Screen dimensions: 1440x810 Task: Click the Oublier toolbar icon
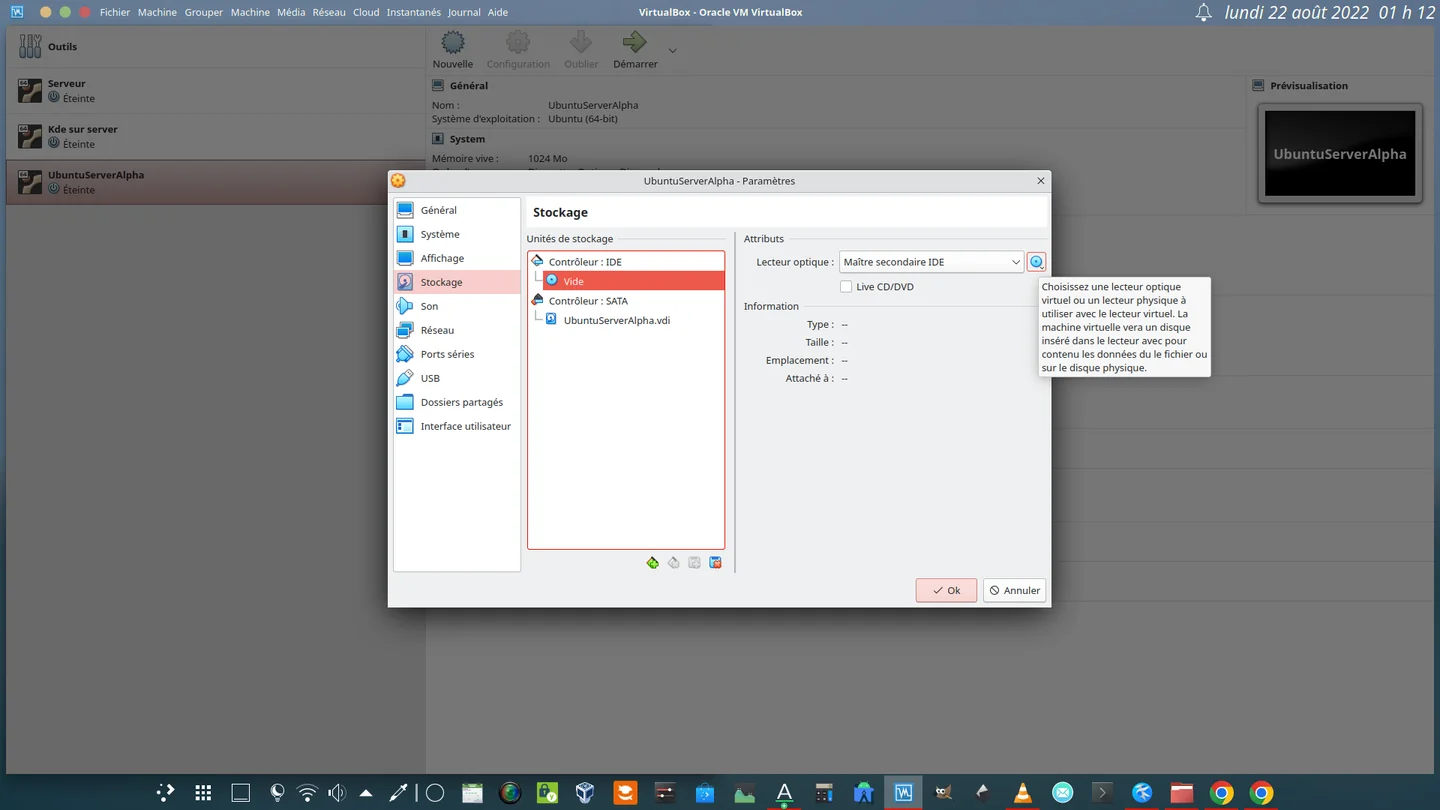pos(581,50)
